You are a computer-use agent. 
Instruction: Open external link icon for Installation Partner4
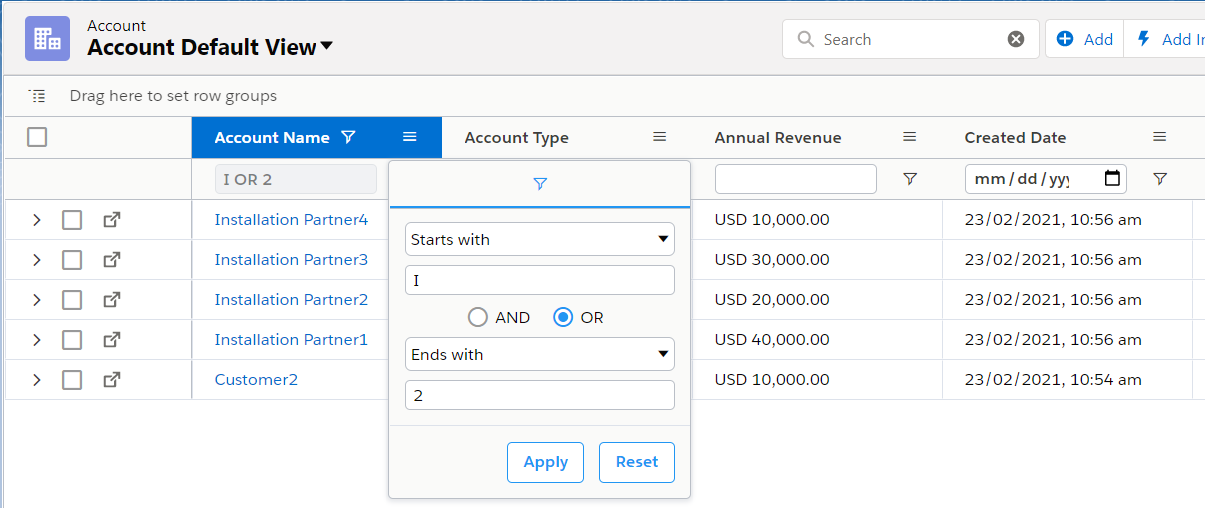click(x=112, y=219)
